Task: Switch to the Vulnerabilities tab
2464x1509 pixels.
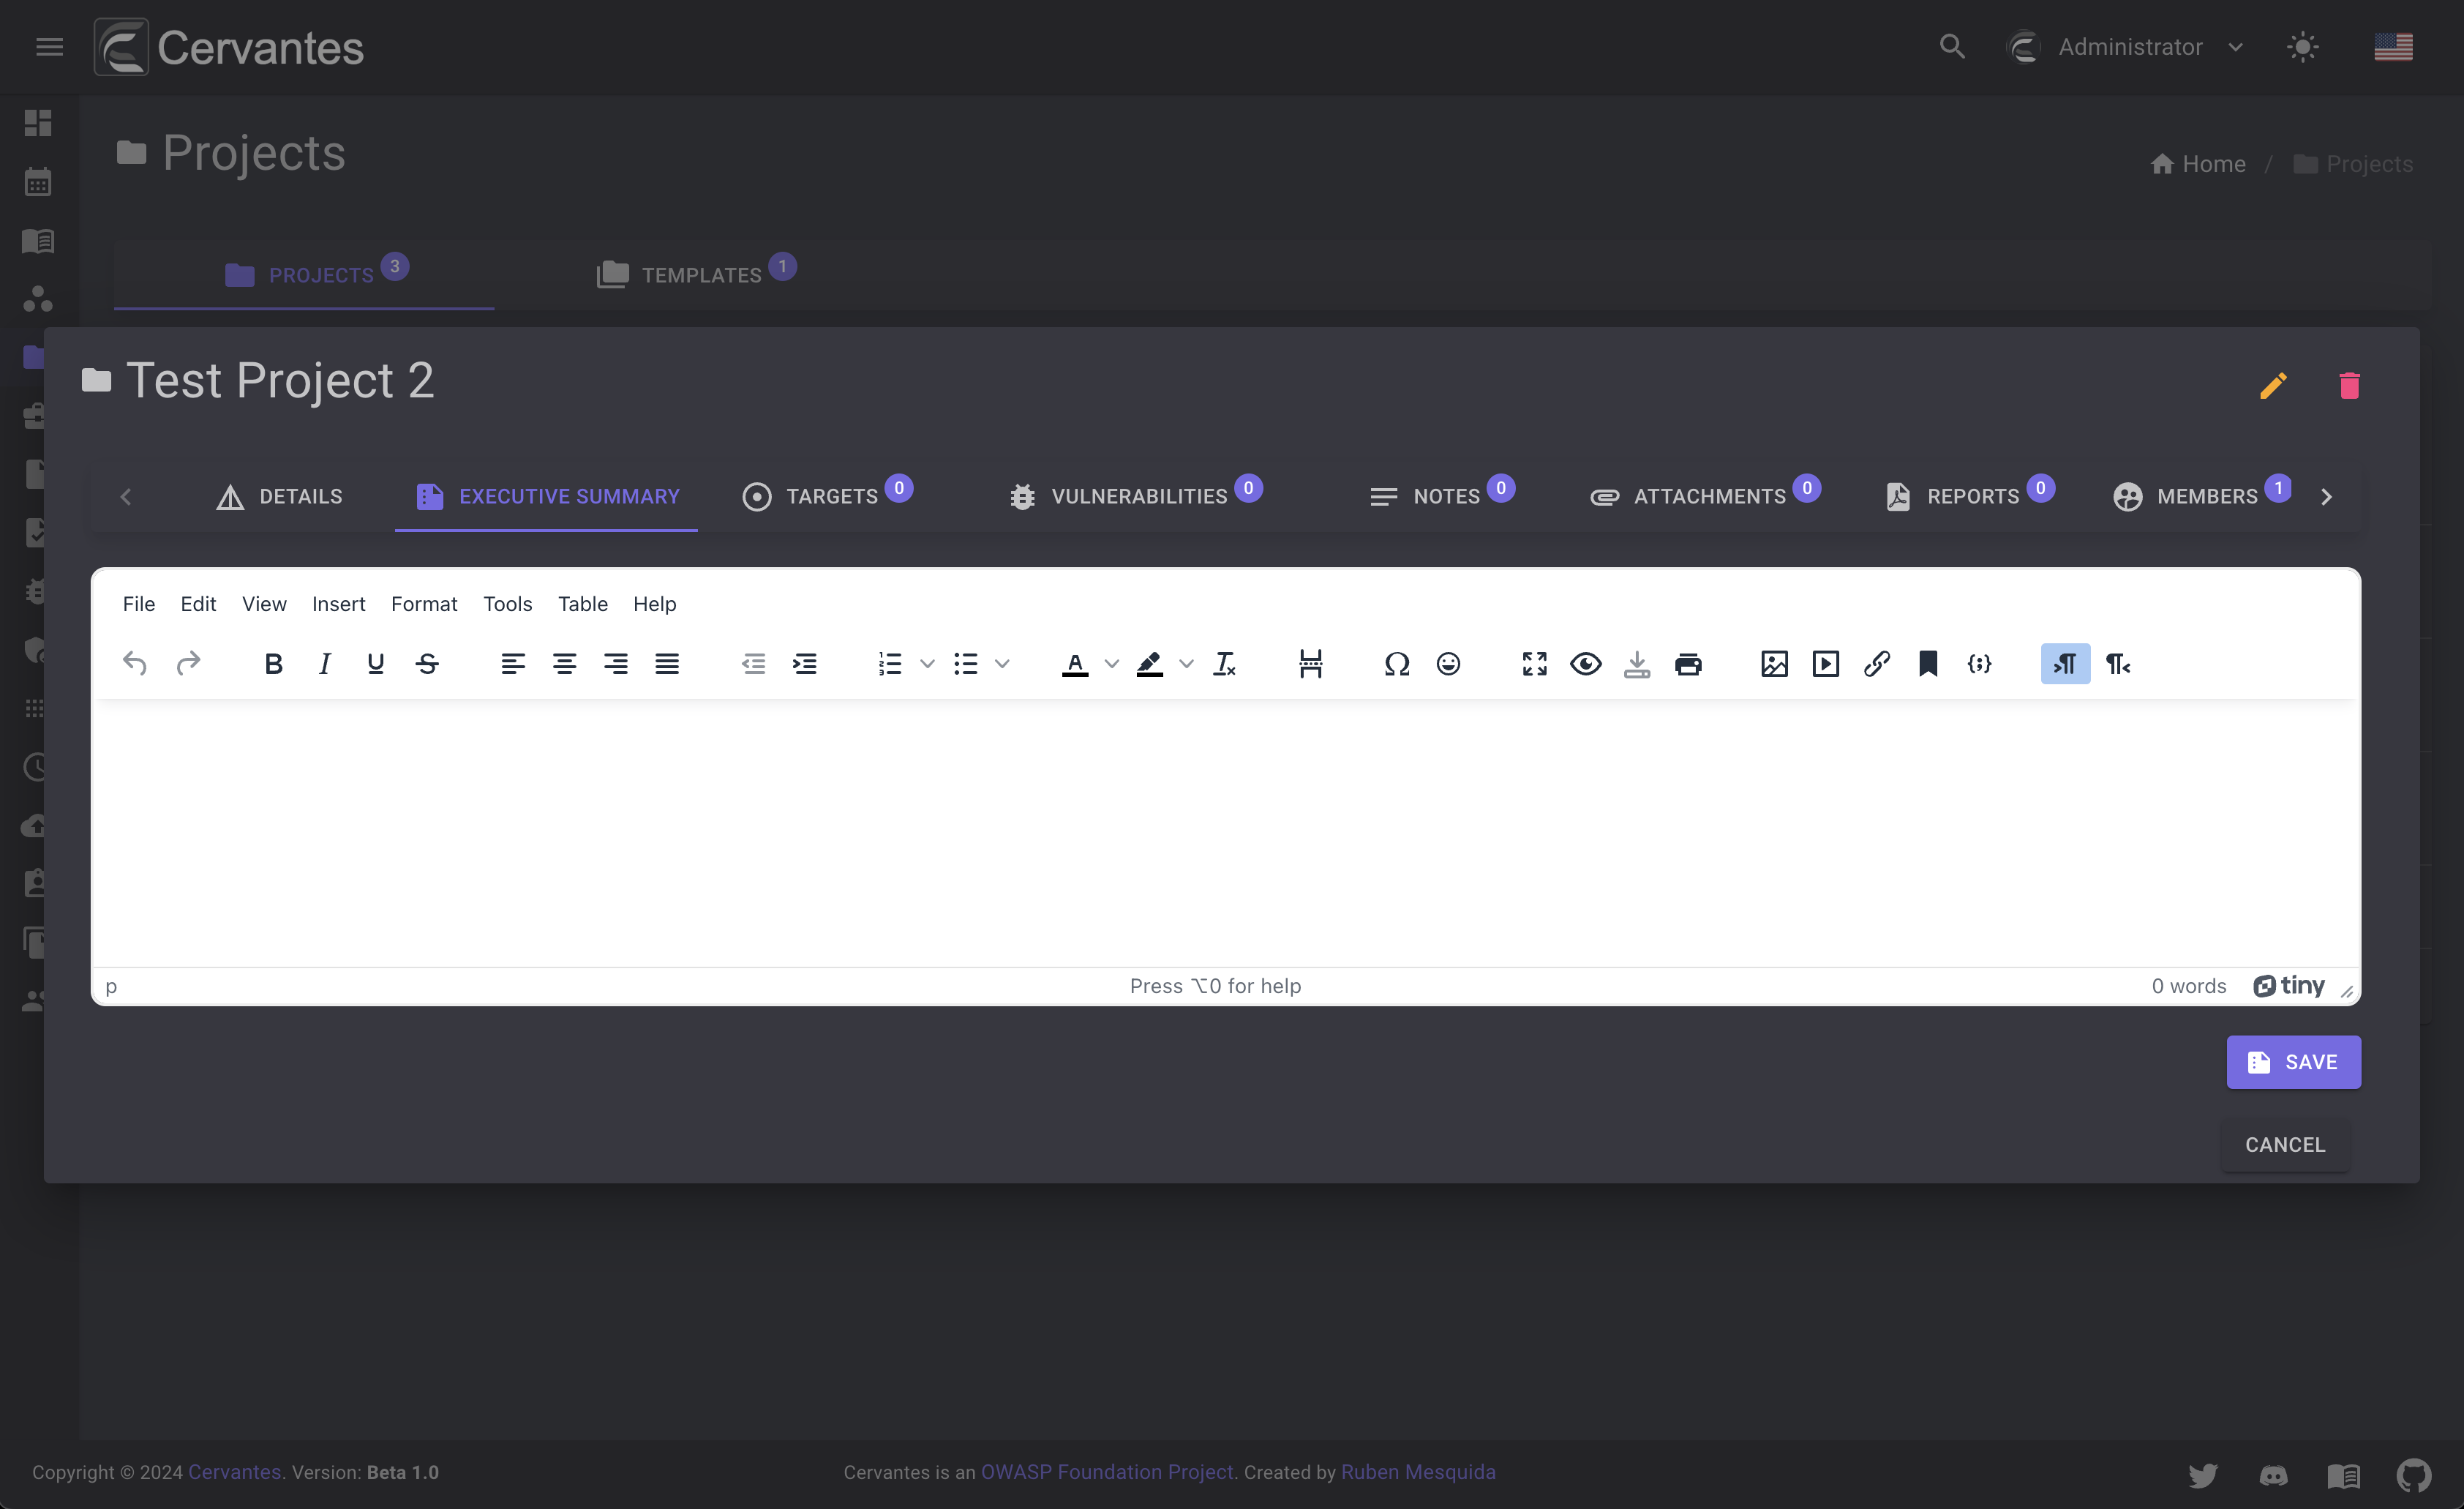Action: 1136,496
